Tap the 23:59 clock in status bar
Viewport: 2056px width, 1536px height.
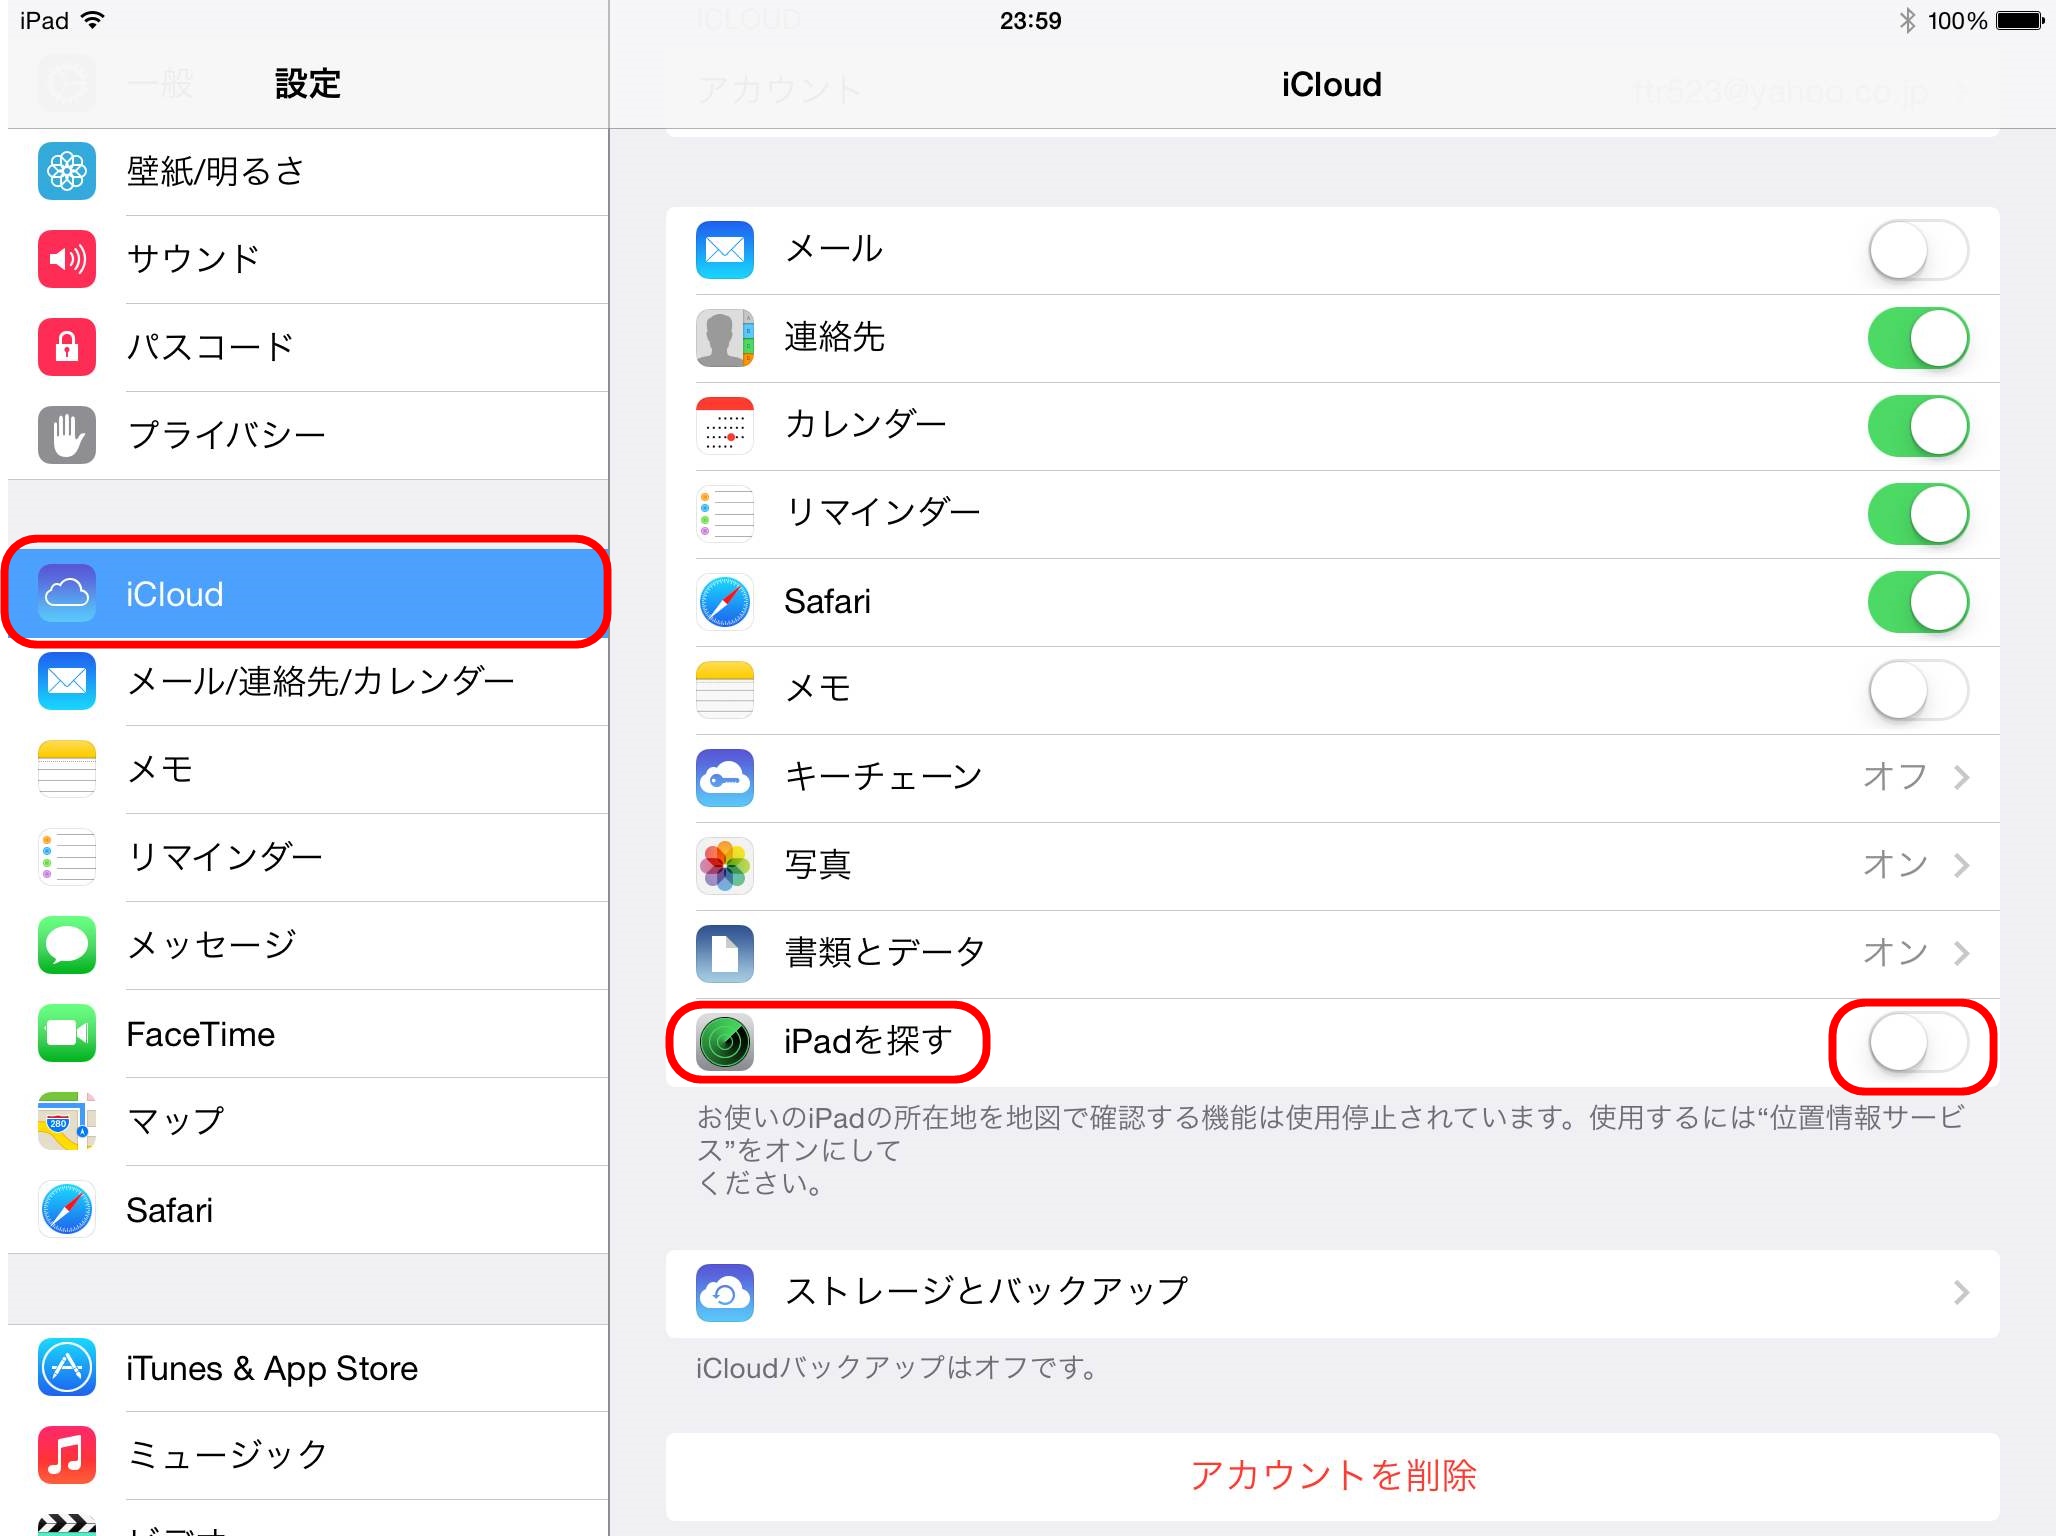(x=1030, y=21)
